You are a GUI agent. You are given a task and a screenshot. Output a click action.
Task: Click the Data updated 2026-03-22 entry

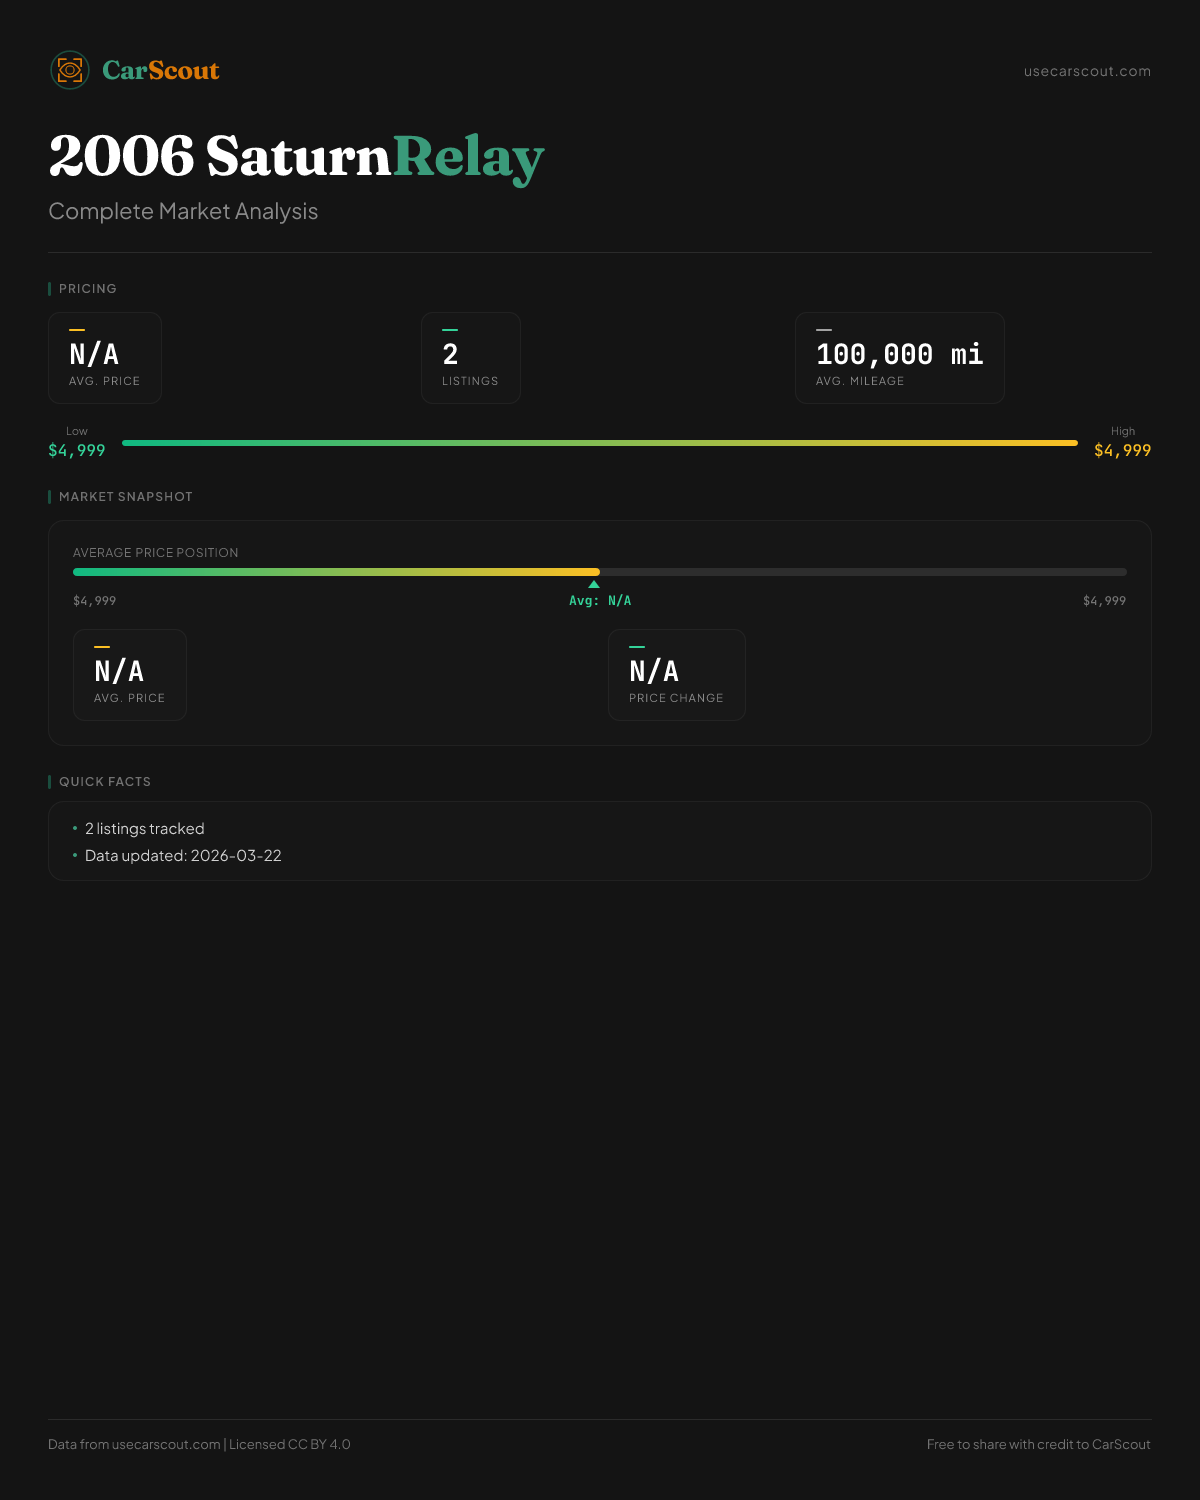click(183, 856)
